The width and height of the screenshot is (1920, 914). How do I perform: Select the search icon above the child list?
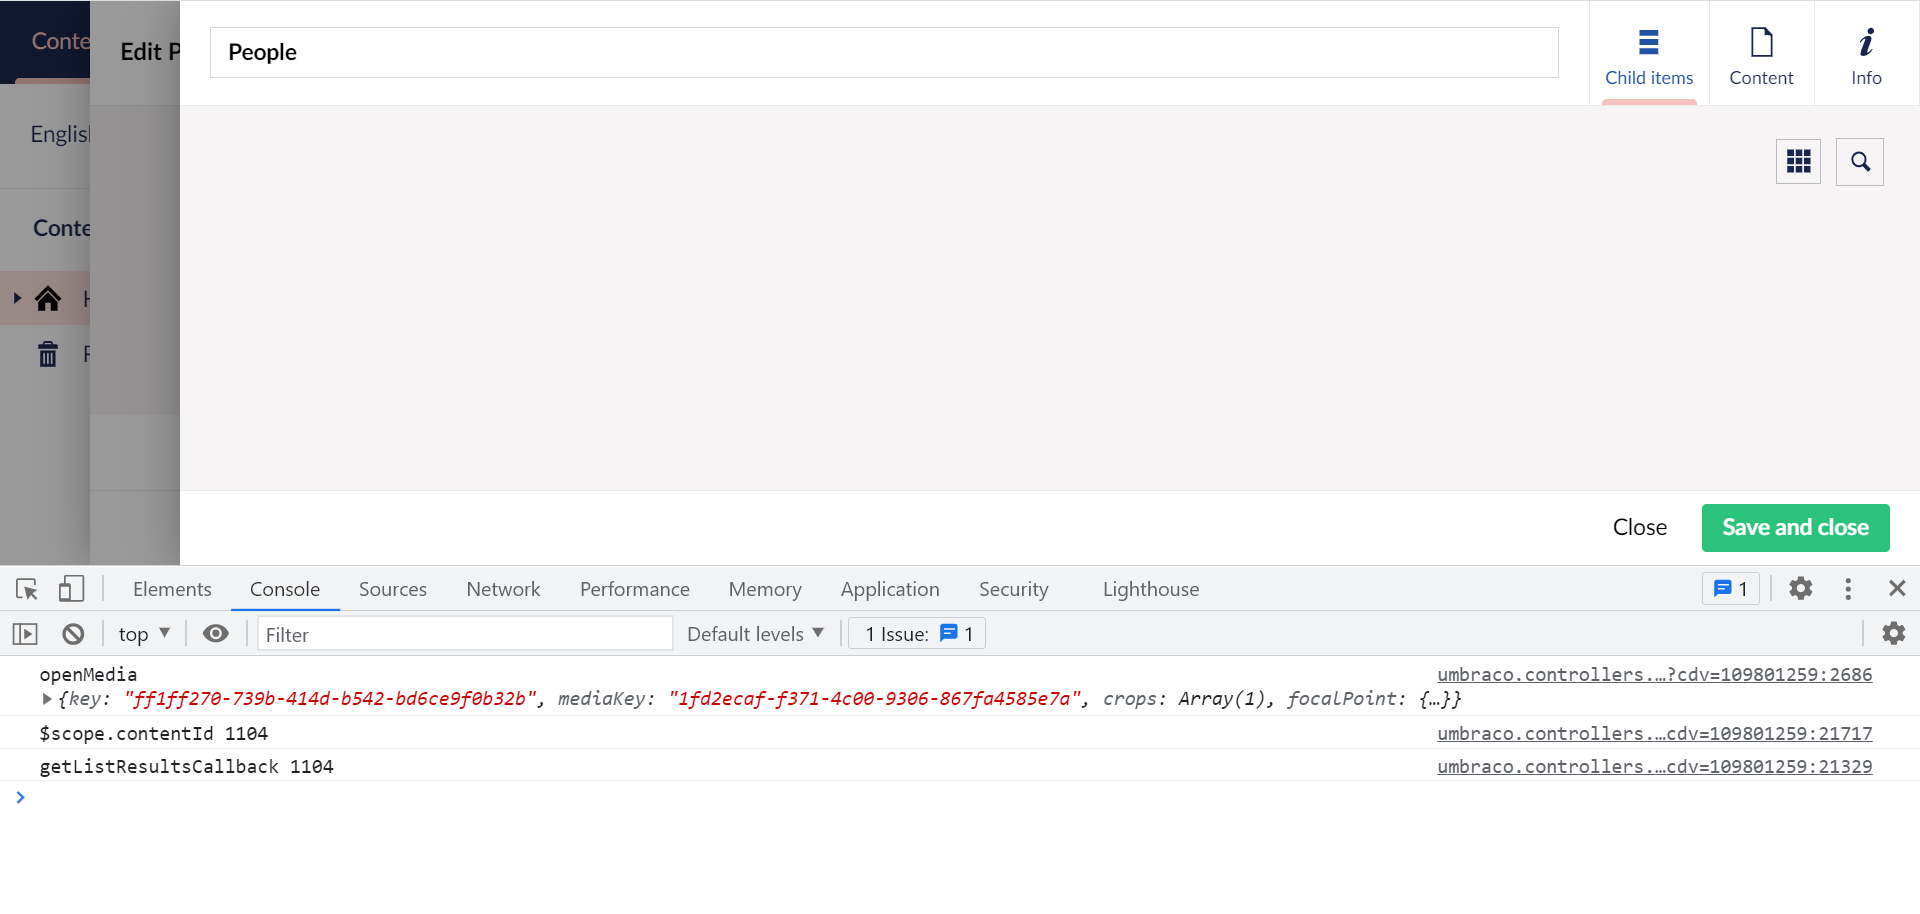click(x=1860, y=161)
